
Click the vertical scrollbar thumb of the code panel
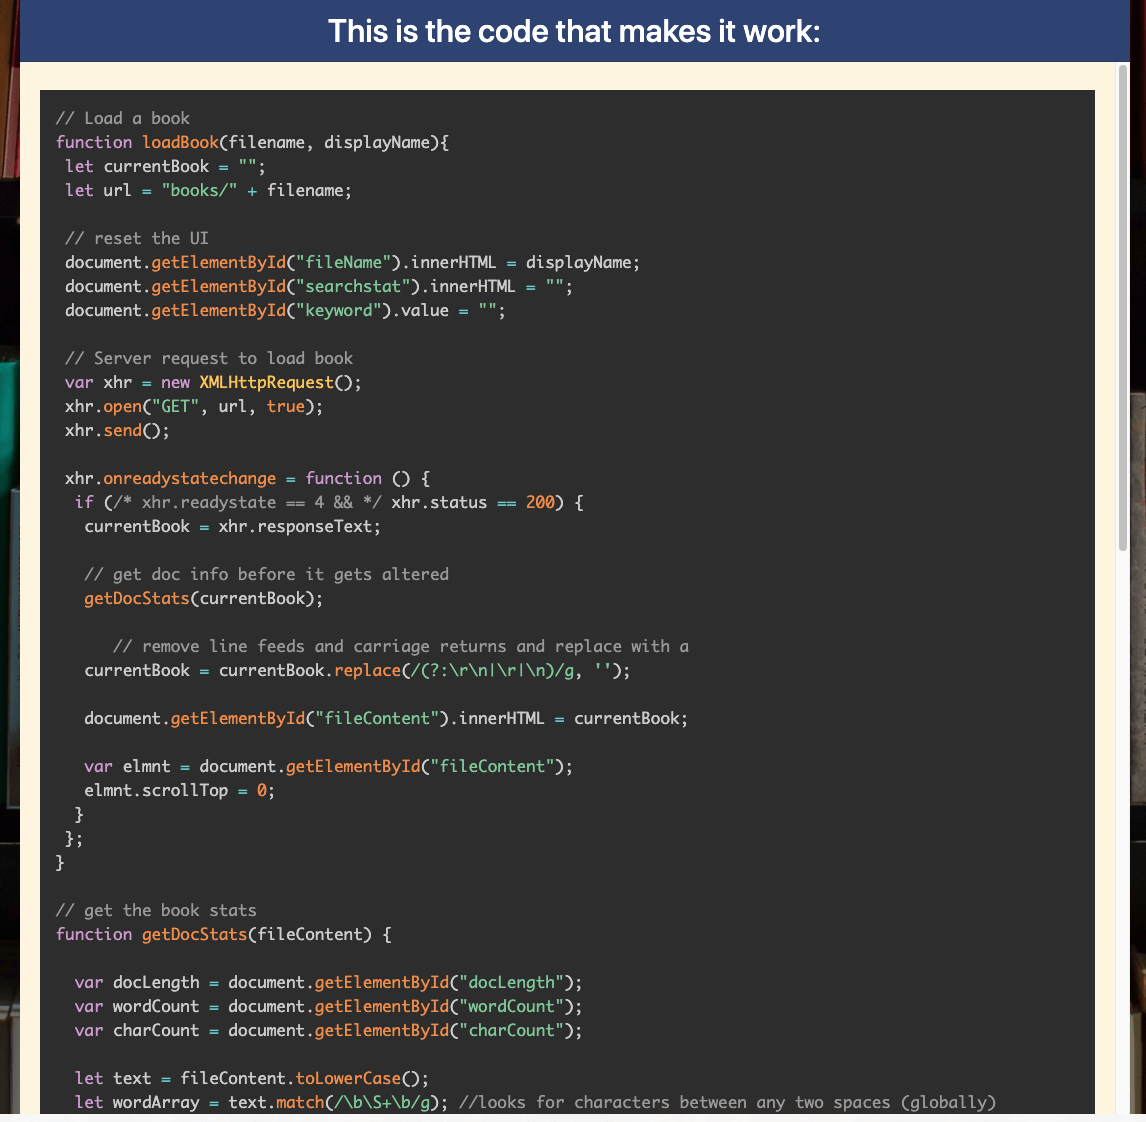tap(1123, 308)
